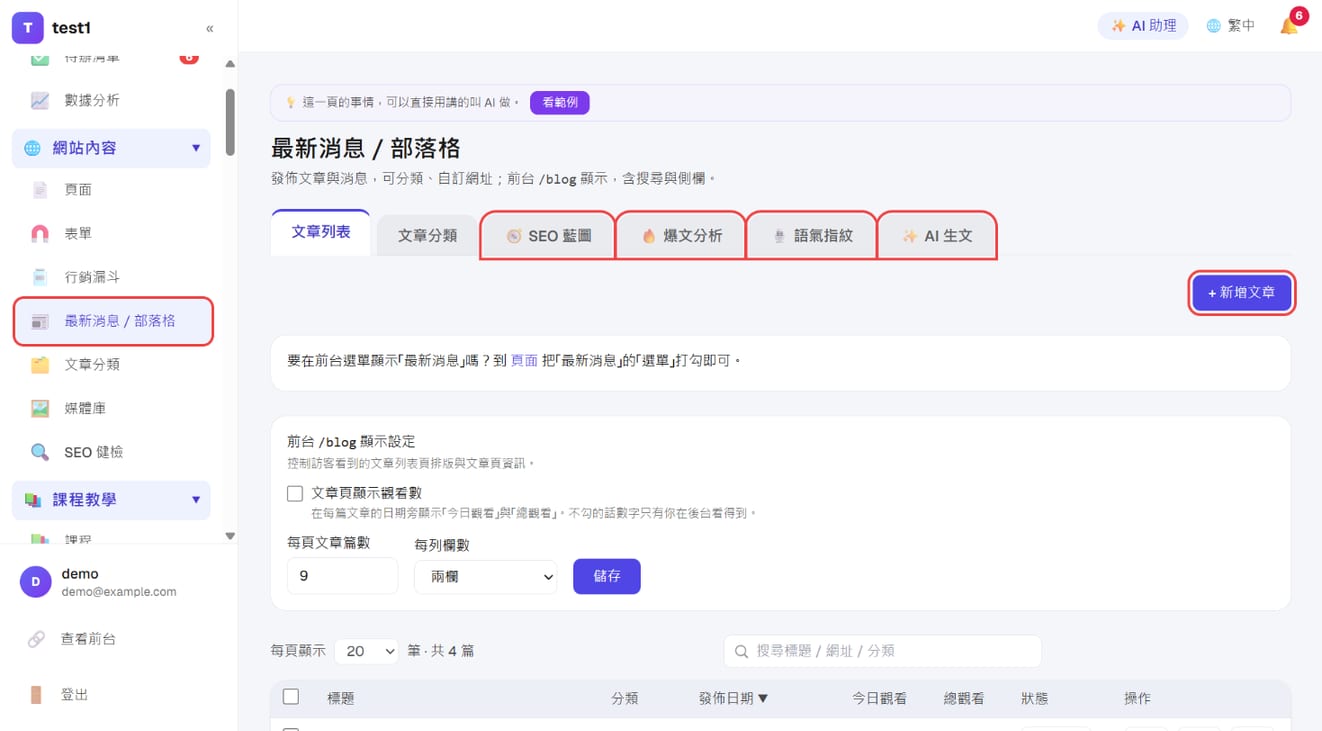Open the AI 生文 tab

[x=937, y=236]
